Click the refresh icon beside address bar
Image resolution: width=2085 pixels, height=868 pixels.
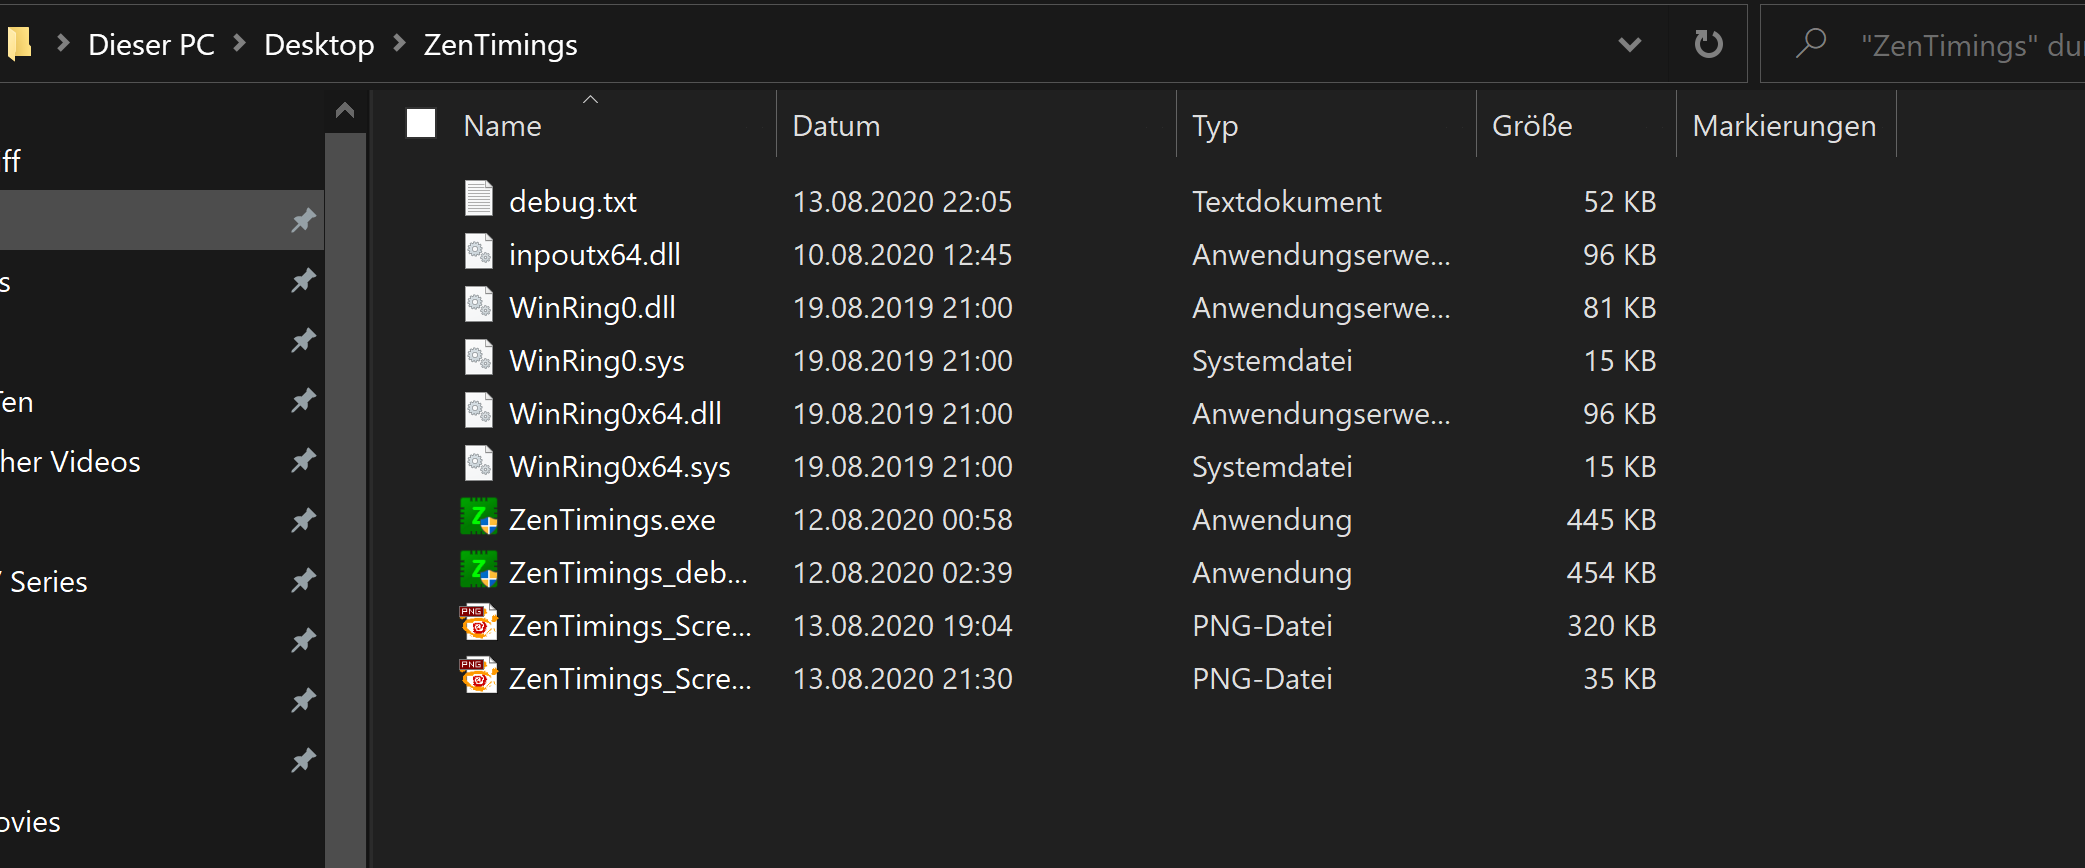(x=1708, y=44)
